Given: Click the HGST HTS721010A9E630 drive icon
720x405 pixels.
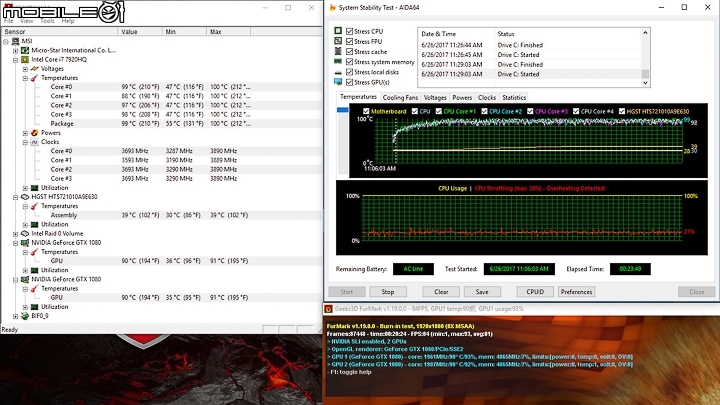Looking at the screenshot, I should click(25, 197).
